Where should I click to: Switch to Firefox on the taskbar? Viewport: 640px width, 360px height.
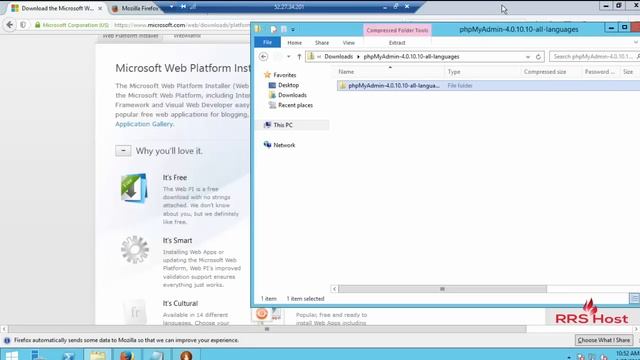[x=127, y=355]
